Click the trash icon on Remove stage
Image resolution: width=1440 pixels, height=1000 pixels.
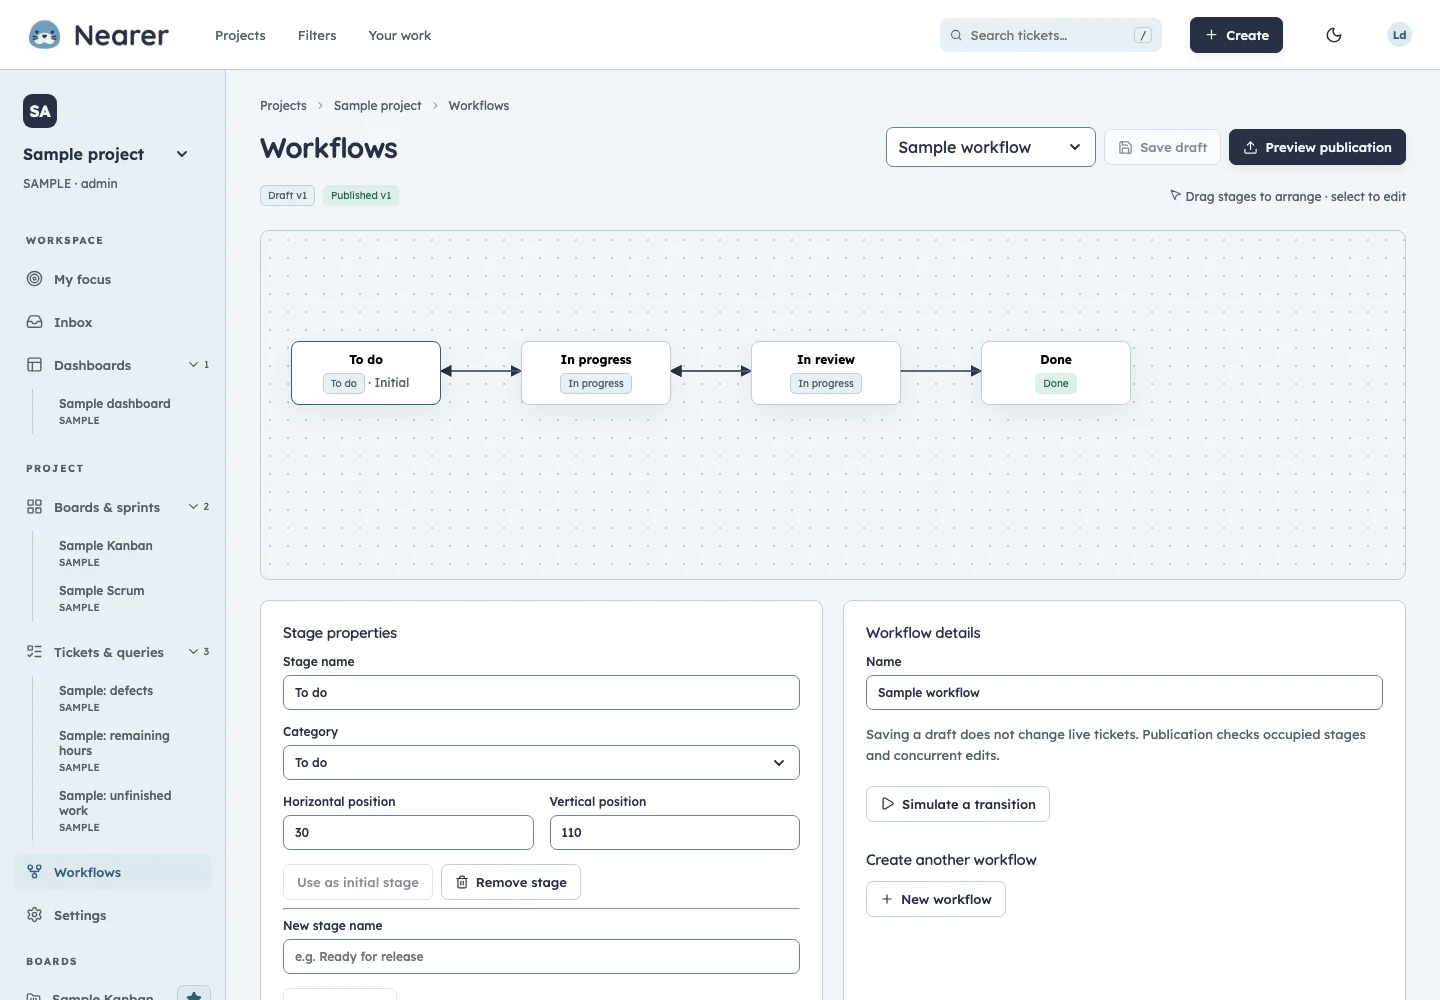tap(462, 882)
